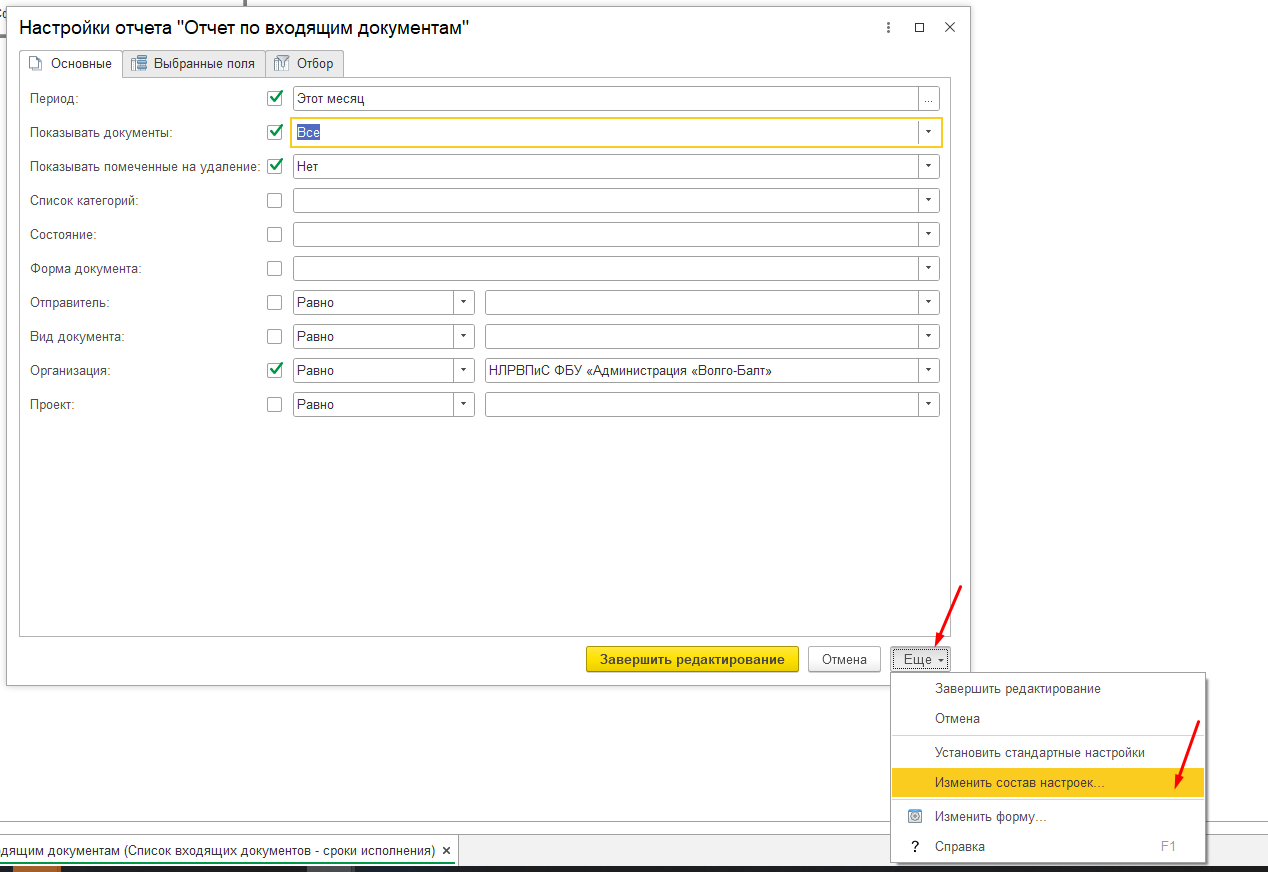1268x872 pixels.
Task: Expand the Показывать документы dropdown
Action: pyautogui.click(x=929, y=133)
